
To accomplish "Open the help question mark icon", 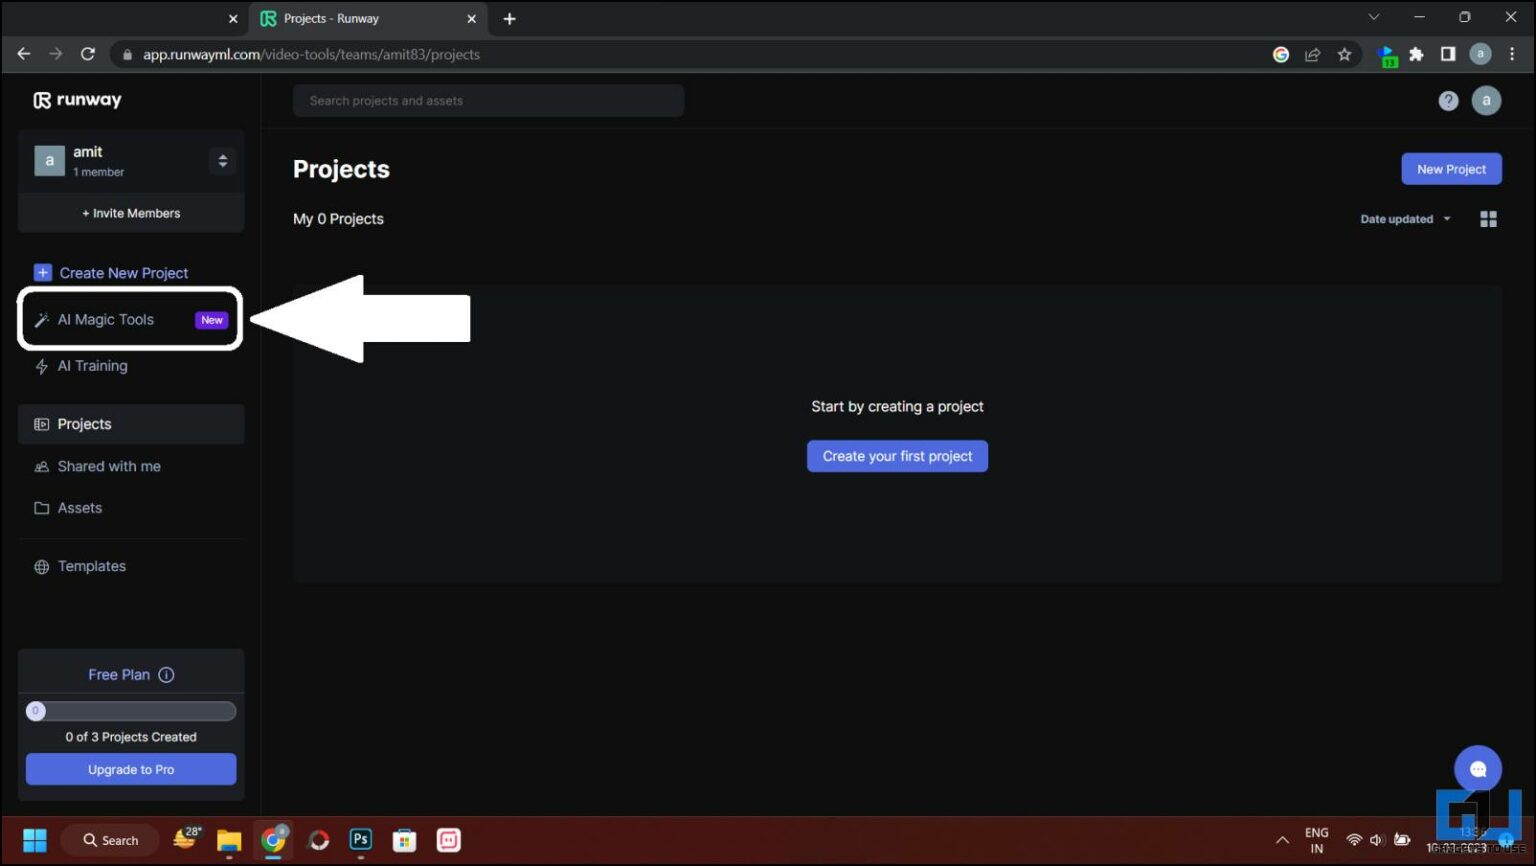I will coord(1448,100).
